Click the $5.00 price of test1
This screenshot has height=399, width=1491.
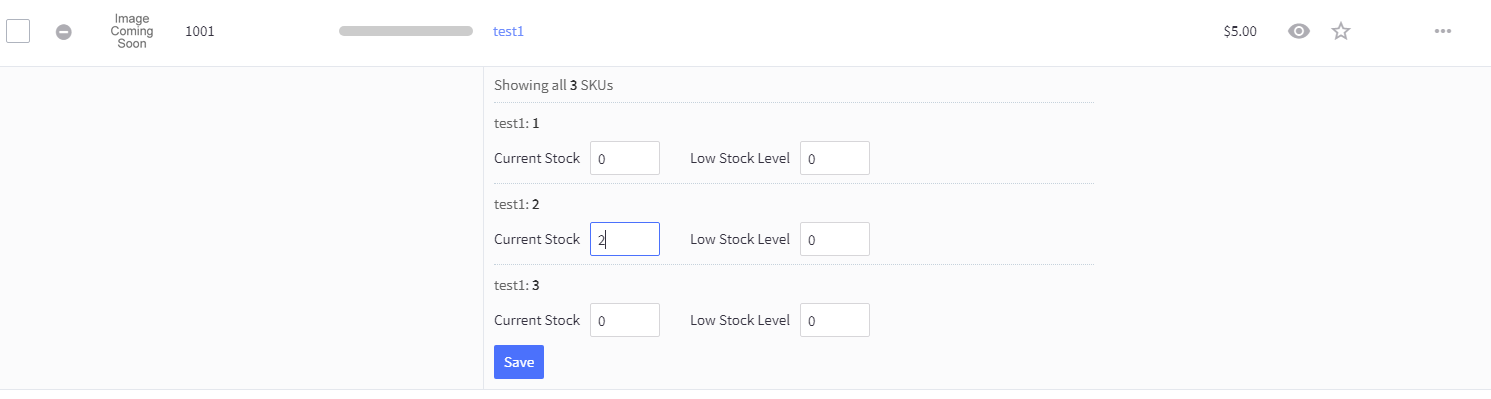click(1240, 31)
